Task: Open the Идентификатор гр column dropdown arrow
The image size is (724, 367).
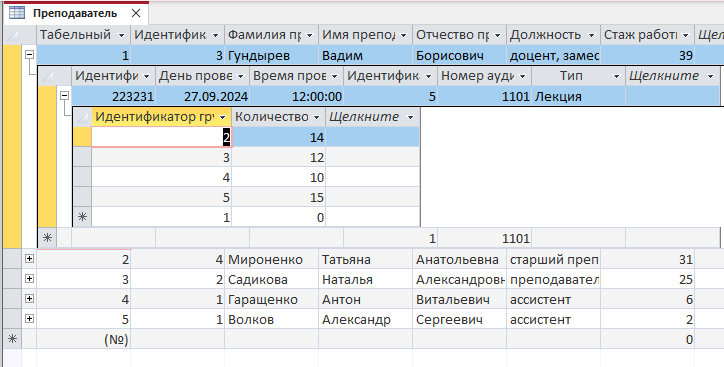Action: click(223, 117)
